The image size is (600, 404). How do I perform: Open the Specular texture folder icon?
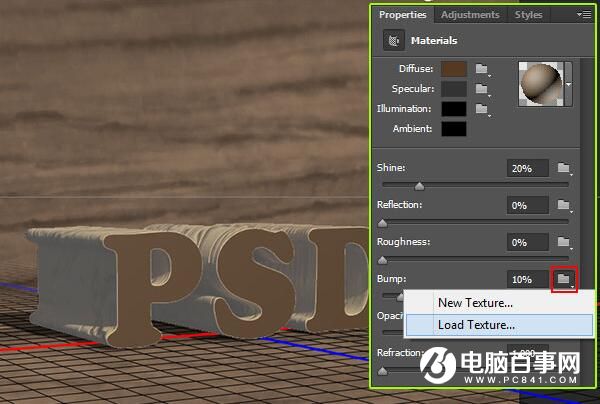pos(482,90)
